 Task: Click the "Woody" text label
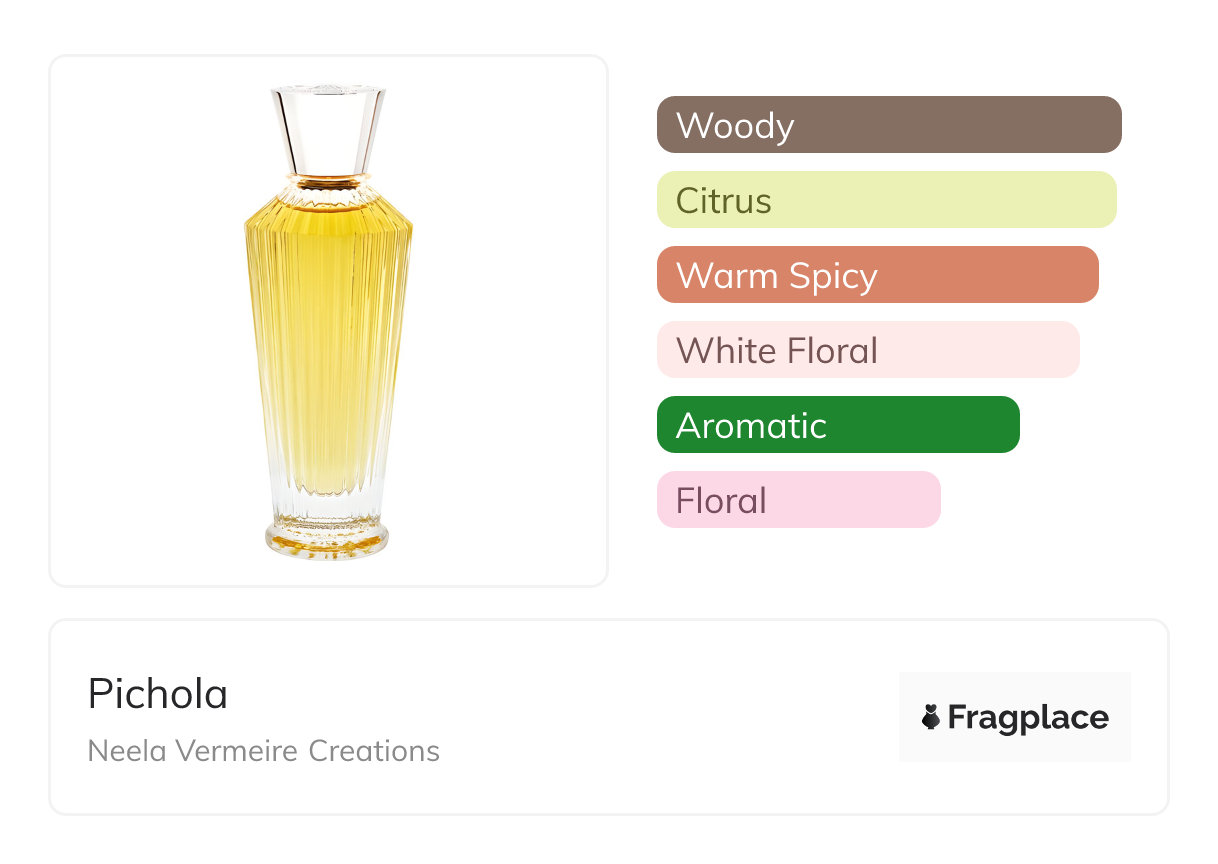pos(735,126)
